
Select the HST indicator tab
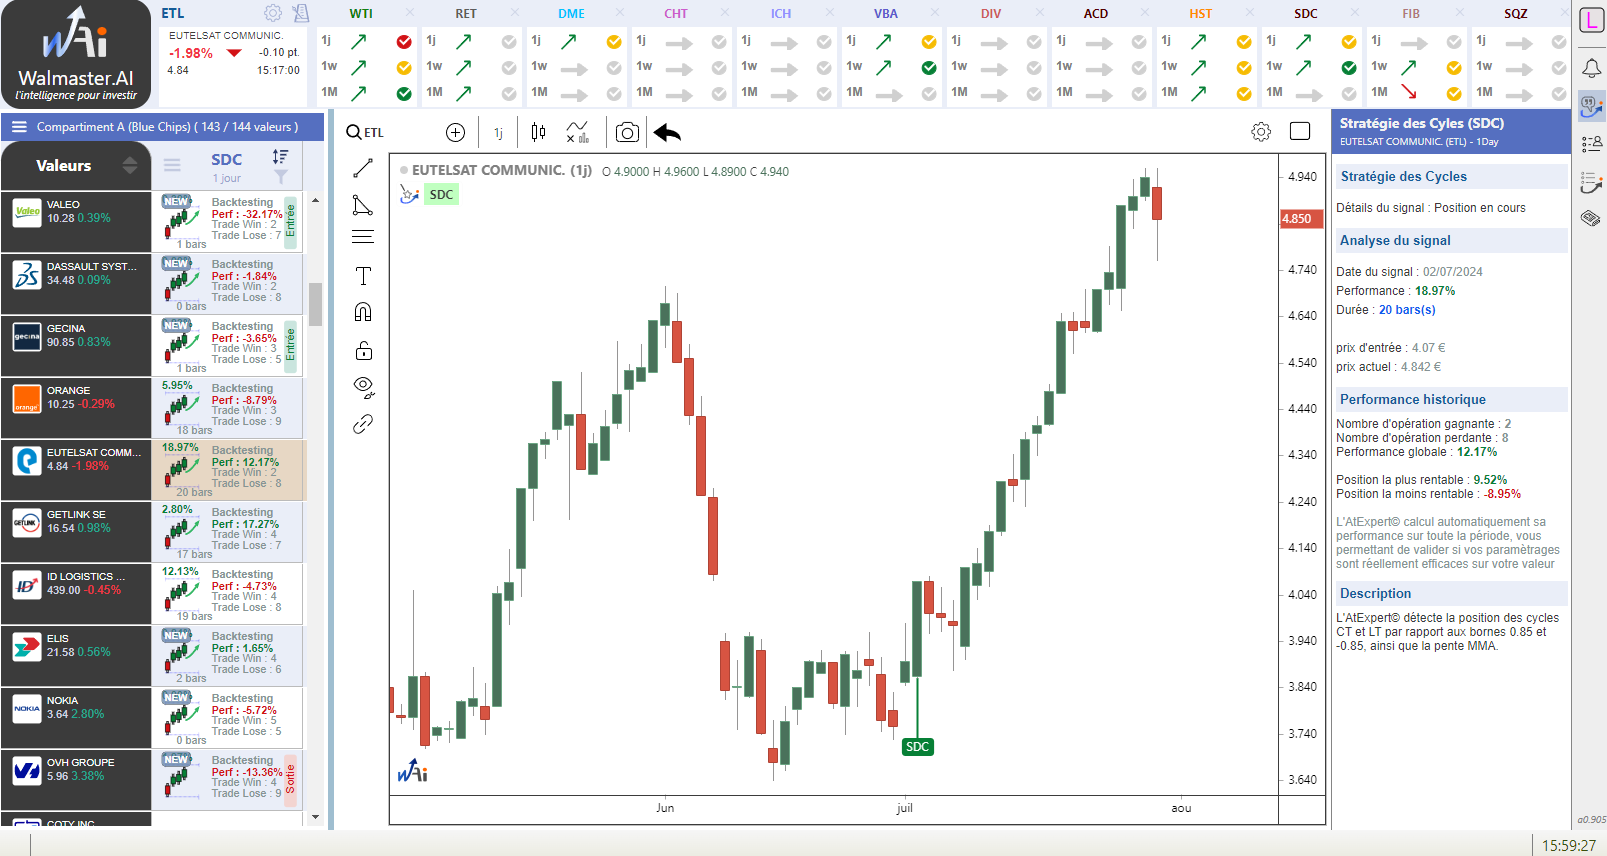pos(1201,14)
